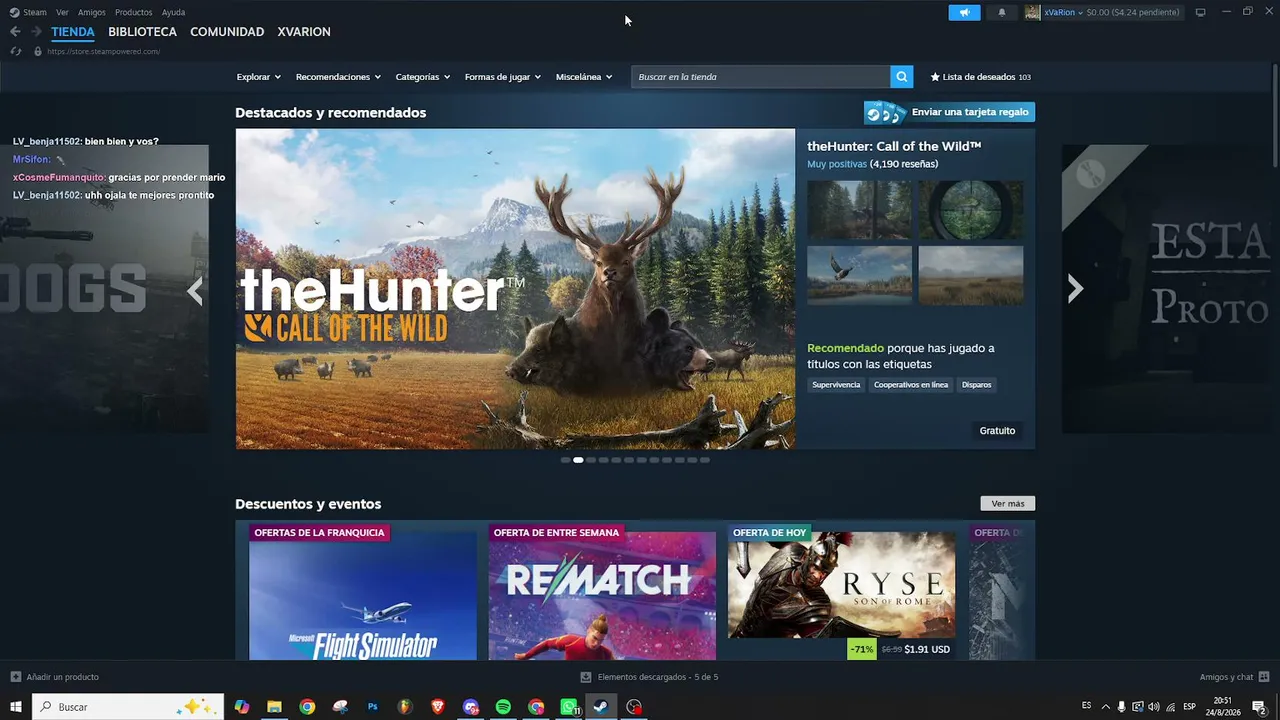1280x720 pixels.
Task: Click the add product plus icon
Action: [x=16, y=677]
